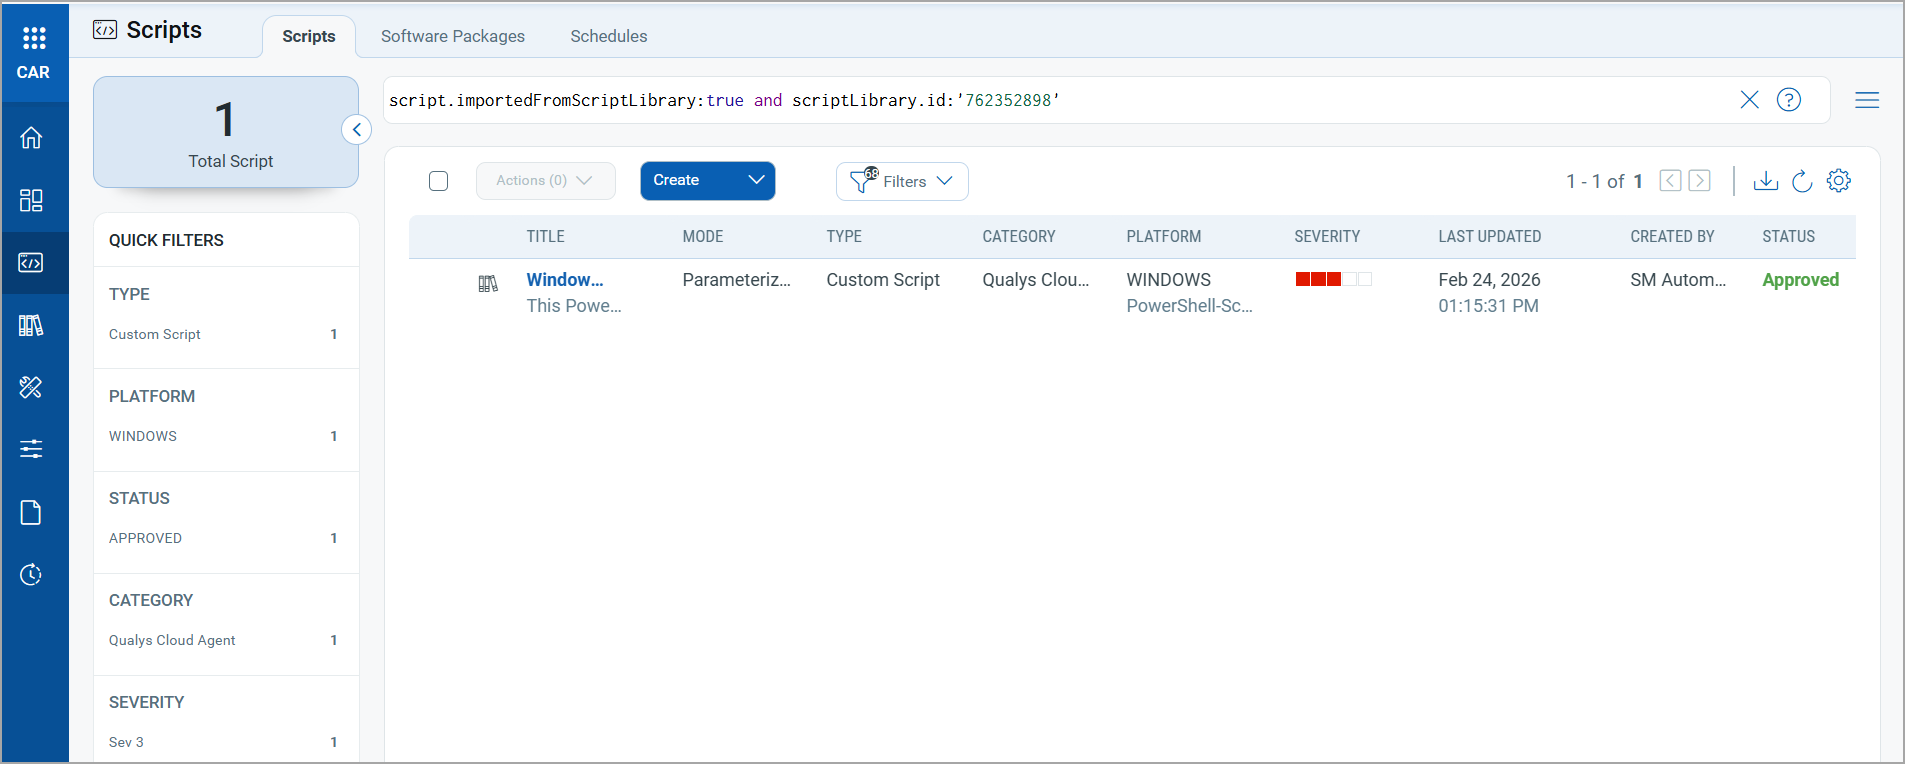Switch to the Schedules tab

(x=608, y=36)
